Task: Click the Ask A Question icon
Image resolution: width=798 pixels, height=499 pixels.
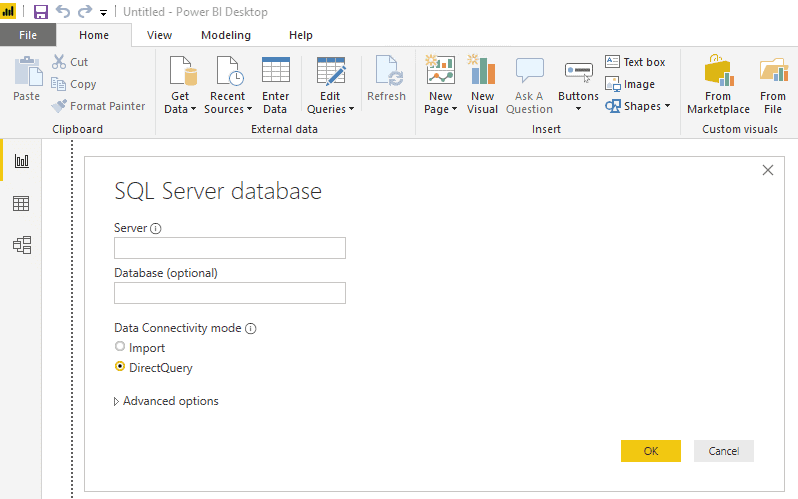Action: click(529, 71)
